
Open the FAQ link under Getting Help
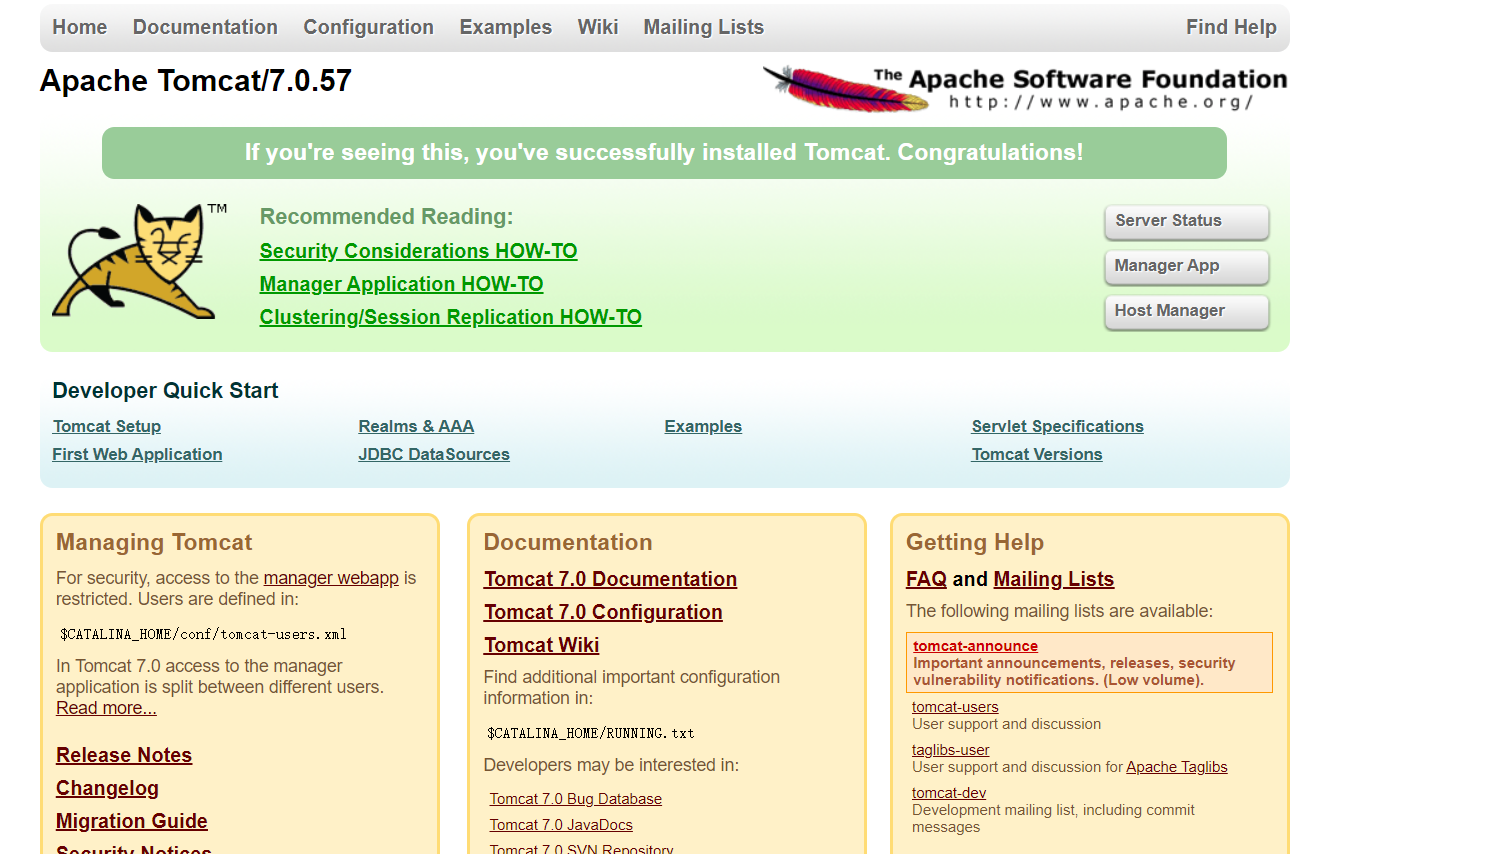click(926, 579)
